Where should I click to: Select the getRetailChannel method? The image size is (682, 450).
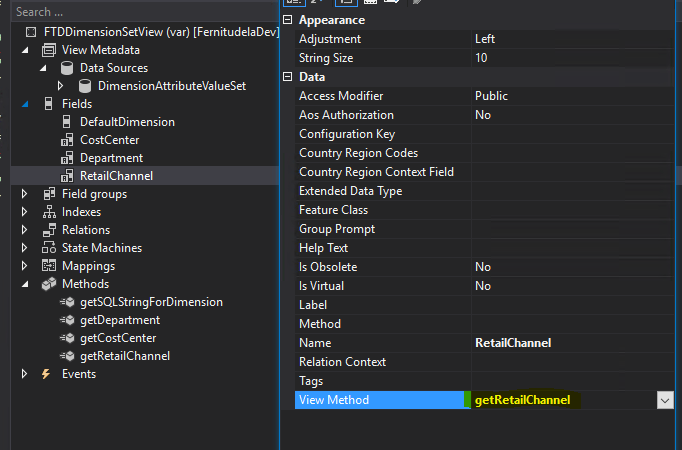(124, 356)
